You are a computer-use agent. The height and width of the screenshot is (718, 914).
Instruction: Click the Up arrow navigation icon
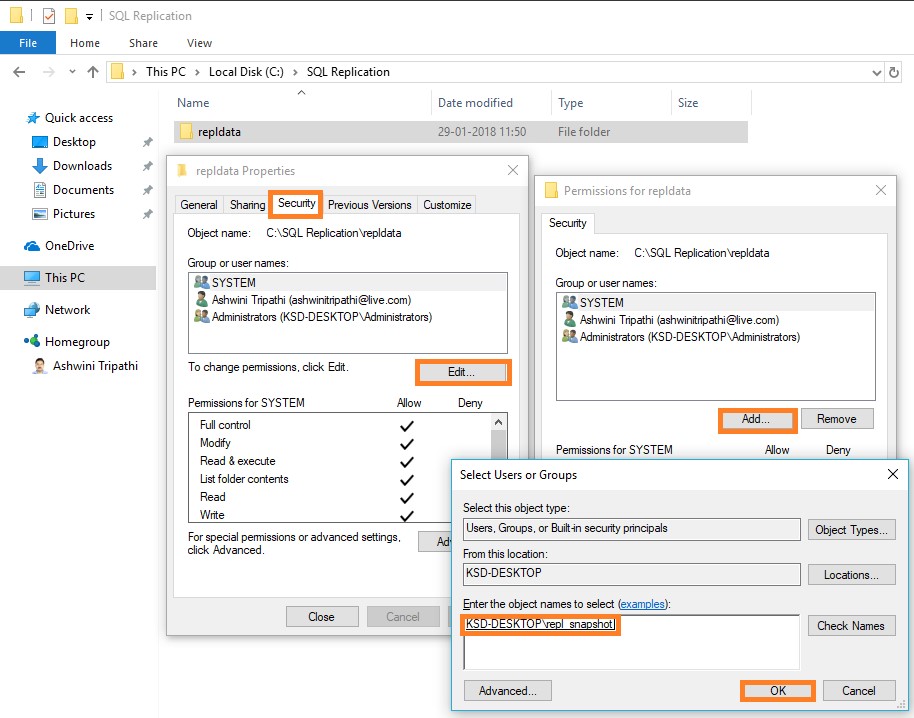coord(93,72)
